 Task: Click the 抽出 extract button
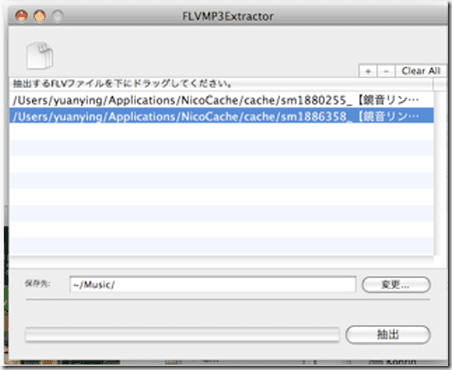(388, 334)
